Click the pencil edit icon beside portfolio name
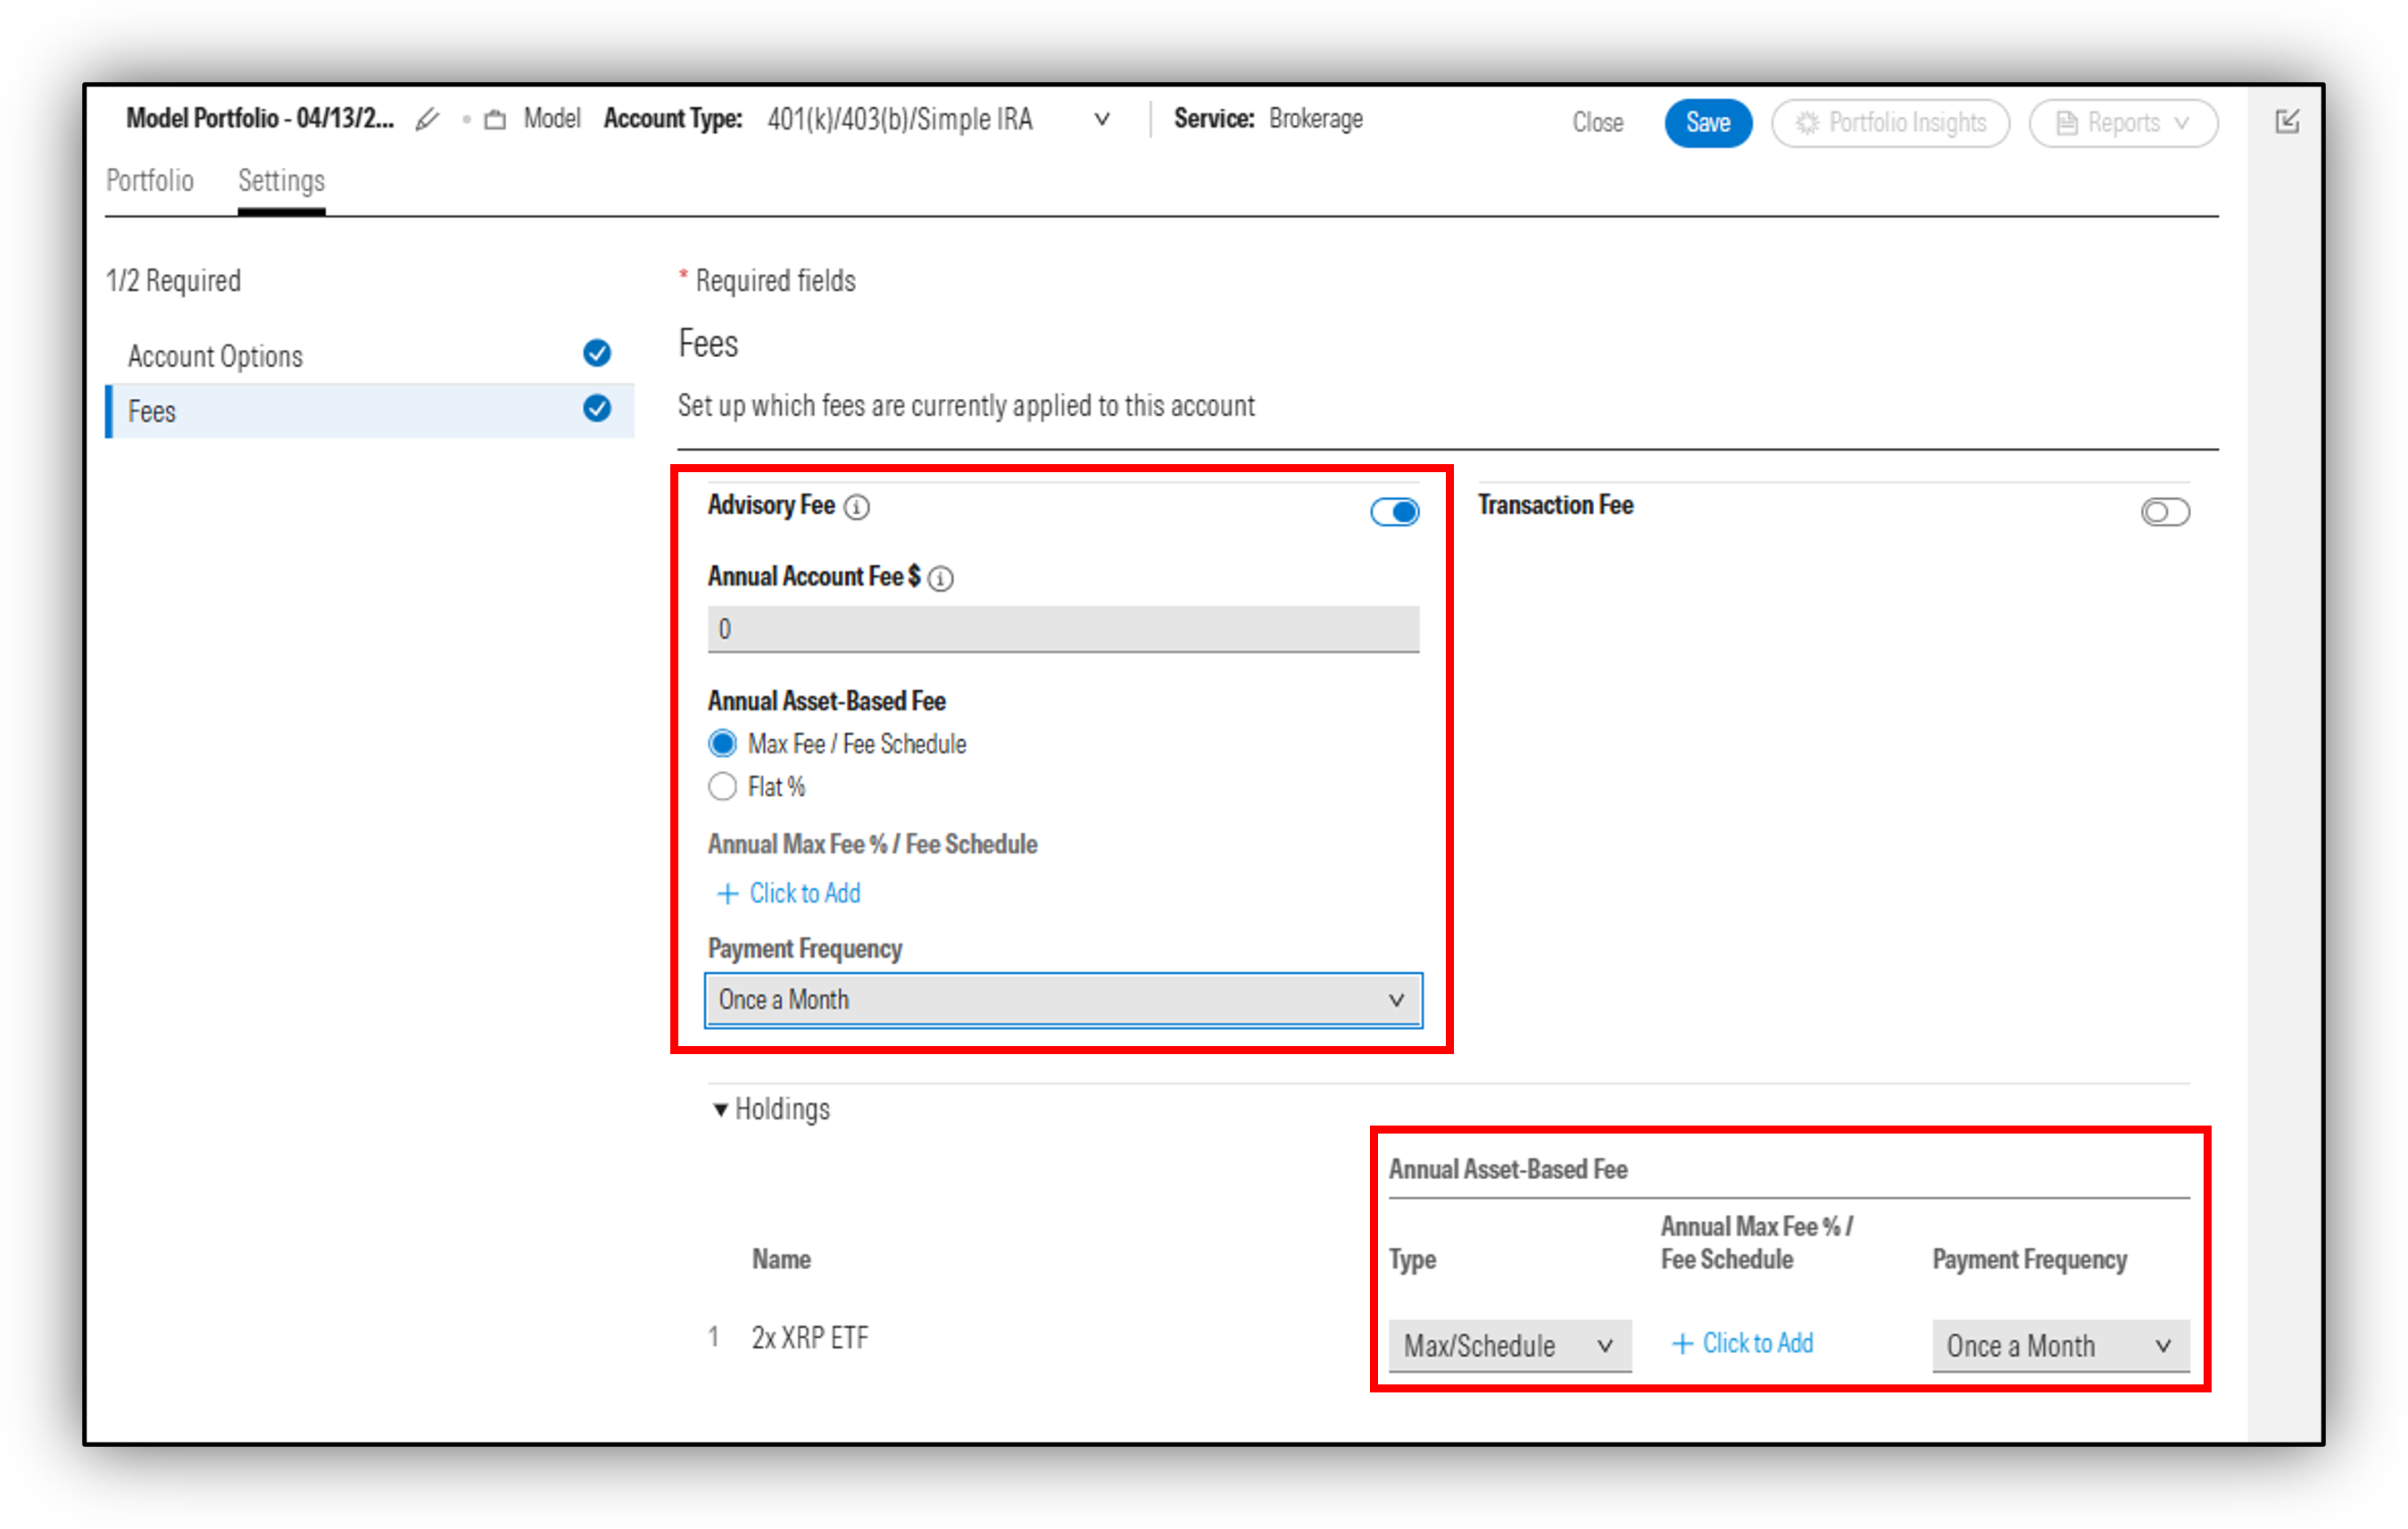This screenshot has width=2408, height=1529. [427, 120]
